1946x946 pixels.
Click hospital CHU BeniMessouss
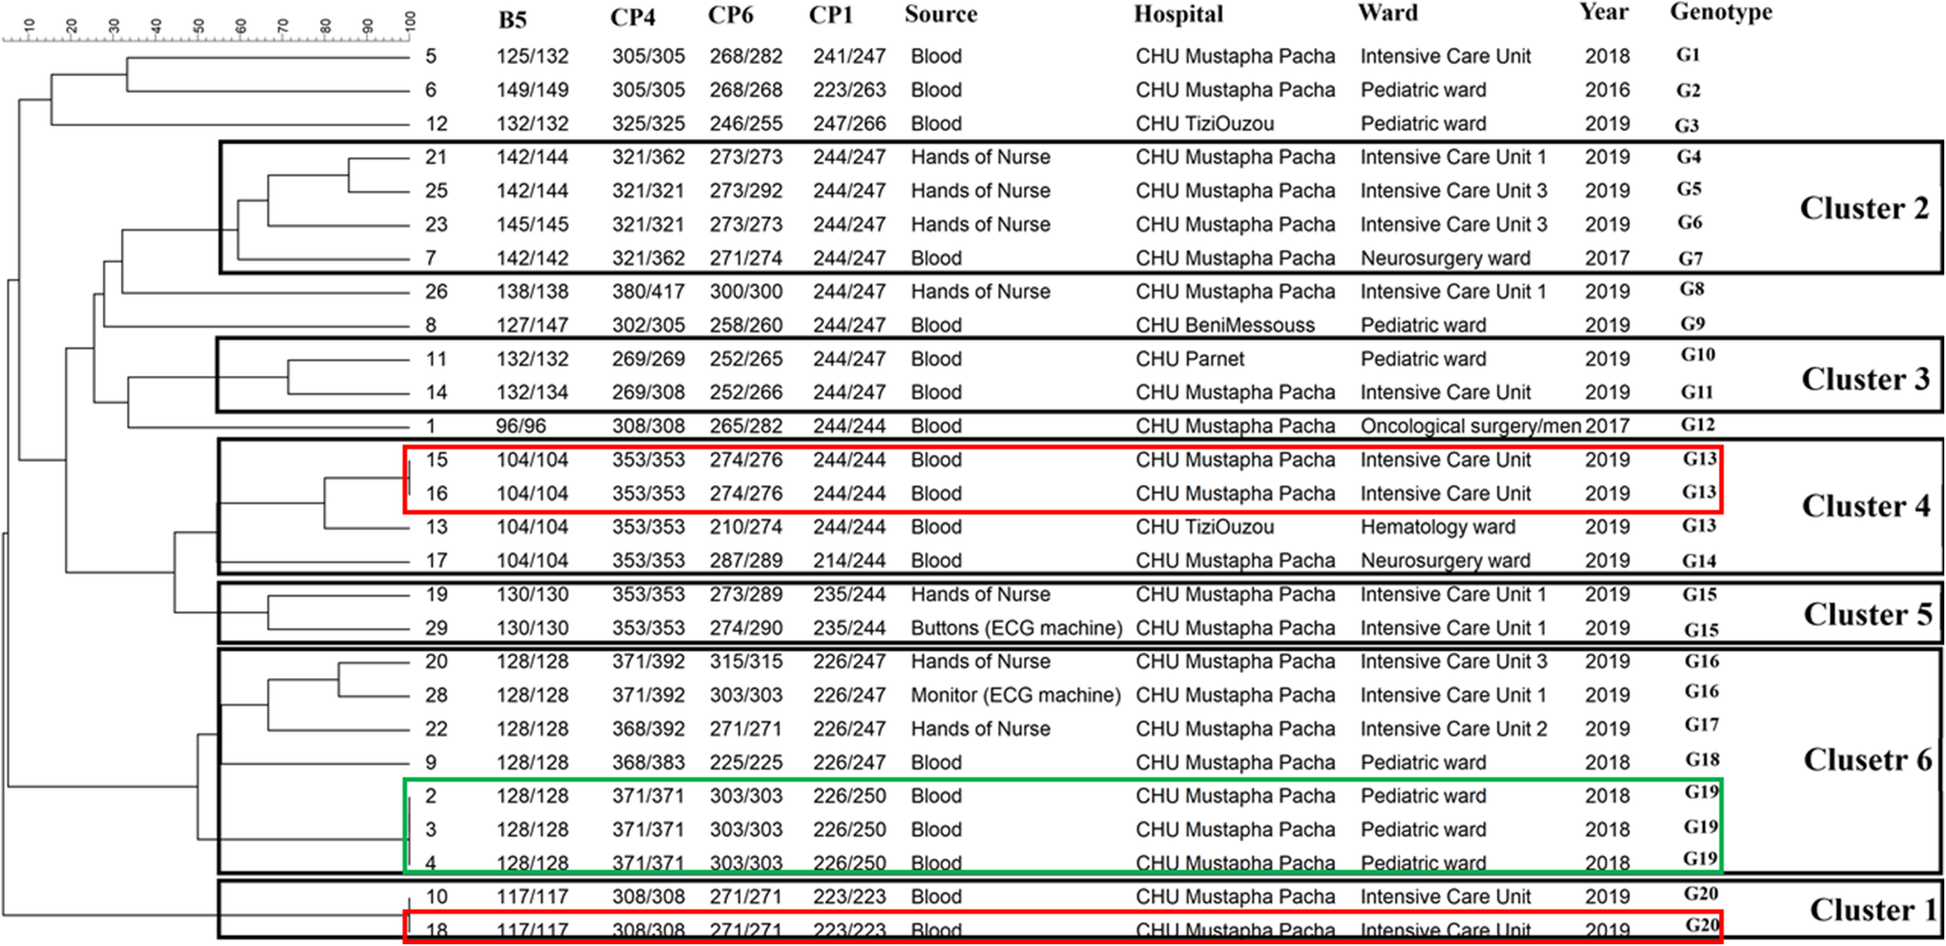(x=1225, y=326)
